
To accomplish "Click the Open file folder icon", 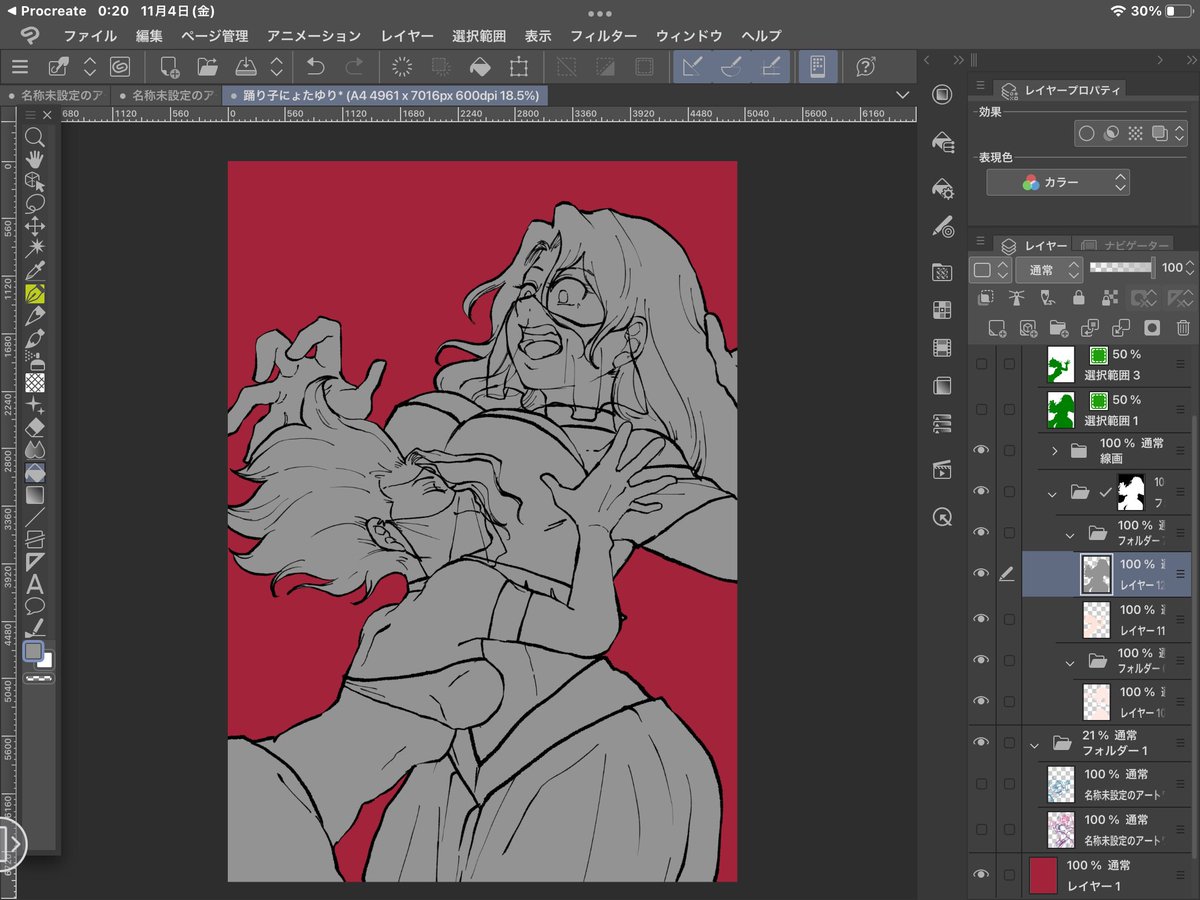I will (207, 67).
